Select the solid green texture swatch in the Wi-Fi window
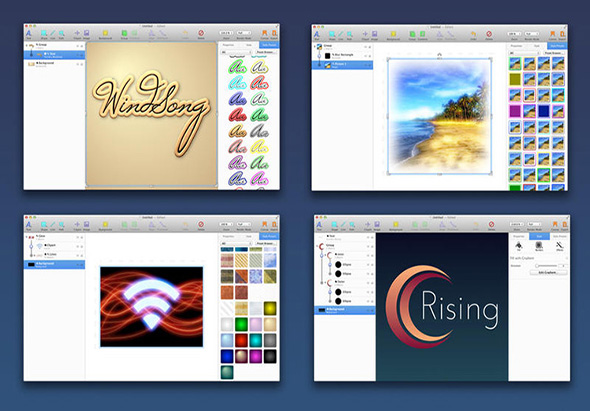 (x=241, y=324)
